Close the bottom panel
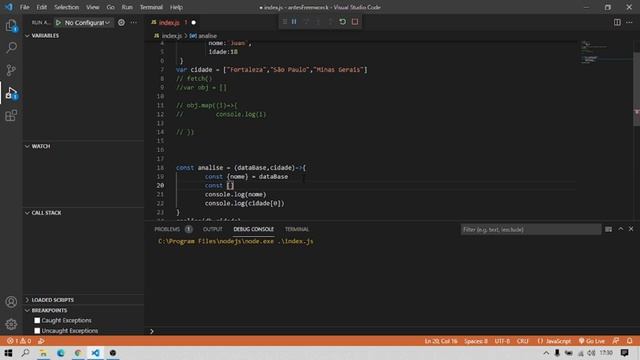640x360 pixels. coord(631,229)
